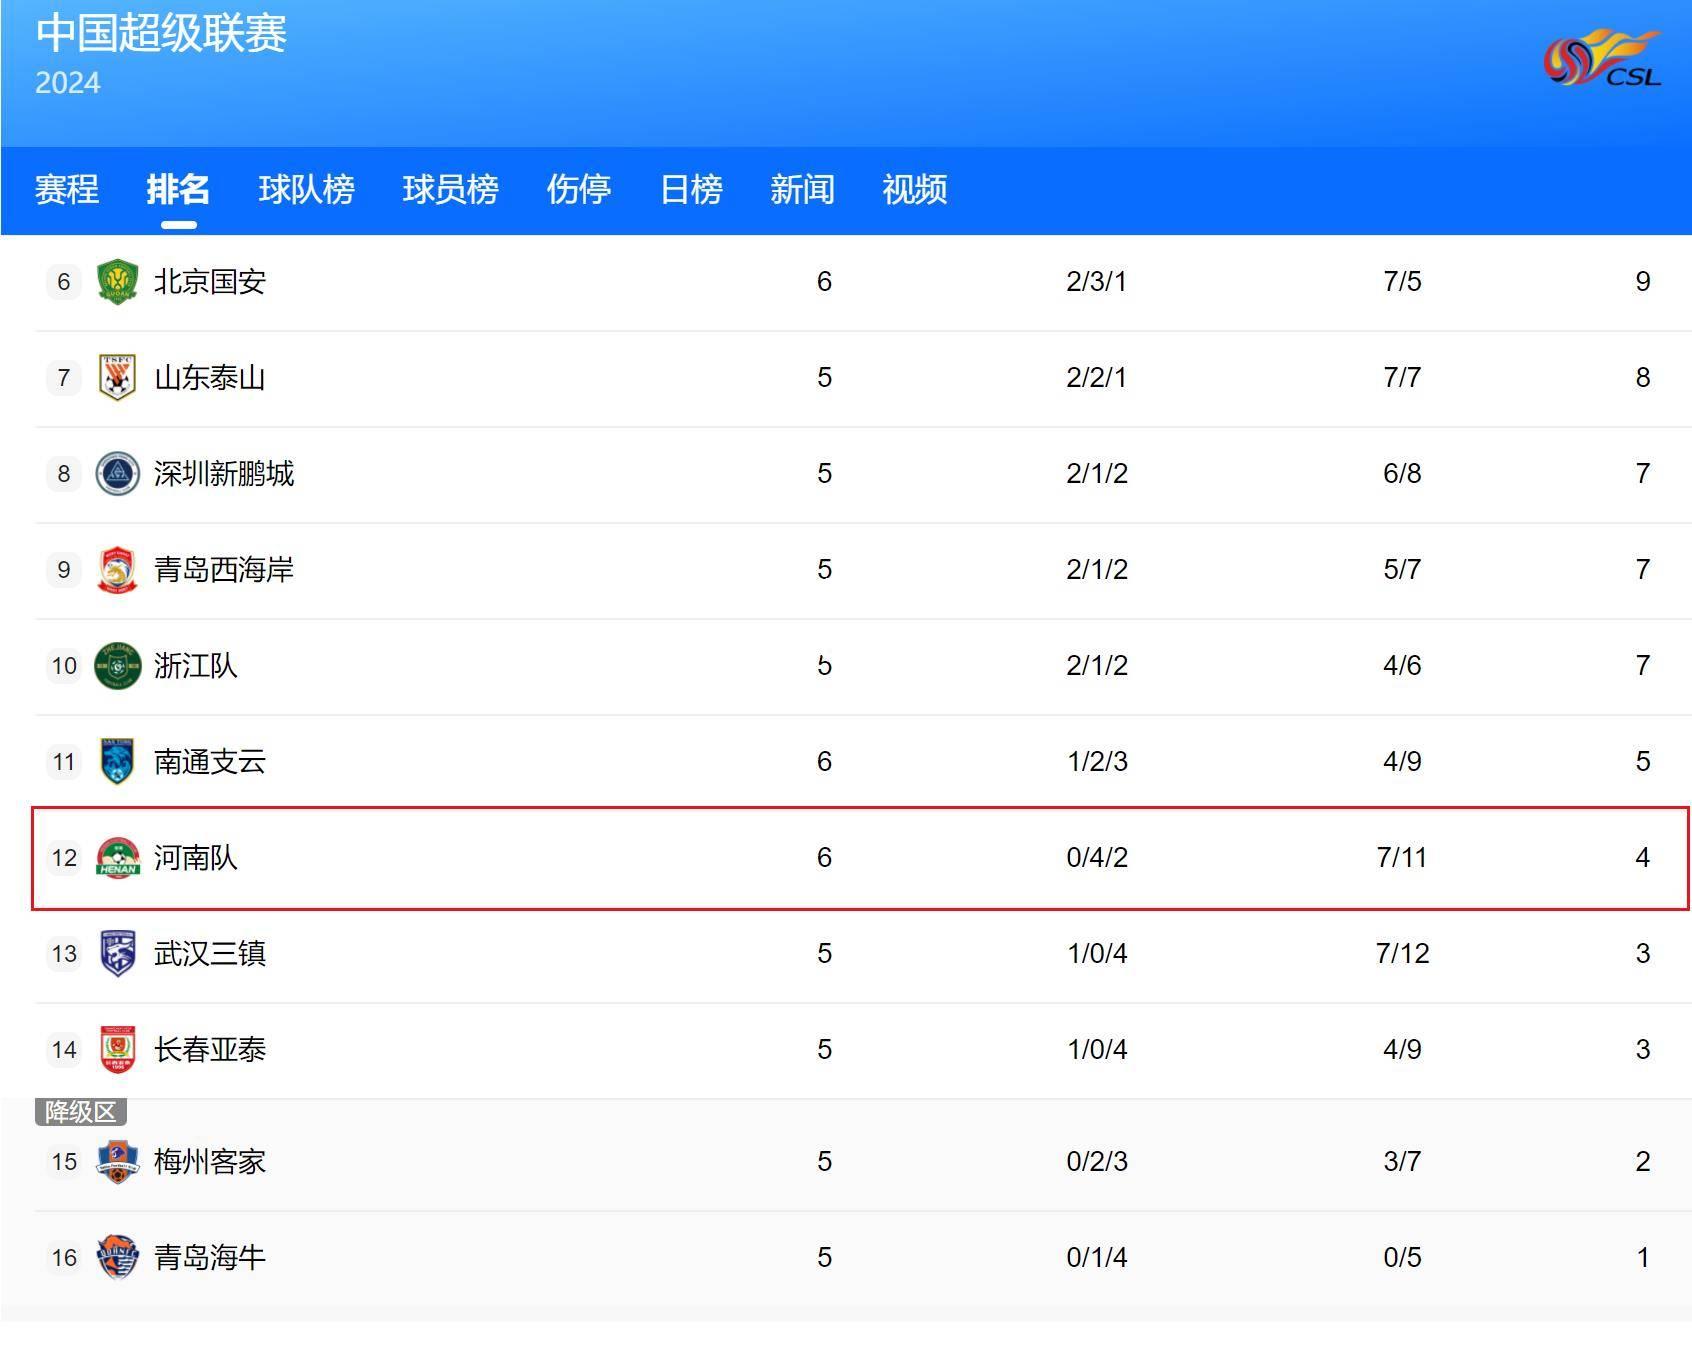Click 山东泰山 goals 7/7
The image size is (1692, 1345).
pyautogui.click(x=1402, y=378)
